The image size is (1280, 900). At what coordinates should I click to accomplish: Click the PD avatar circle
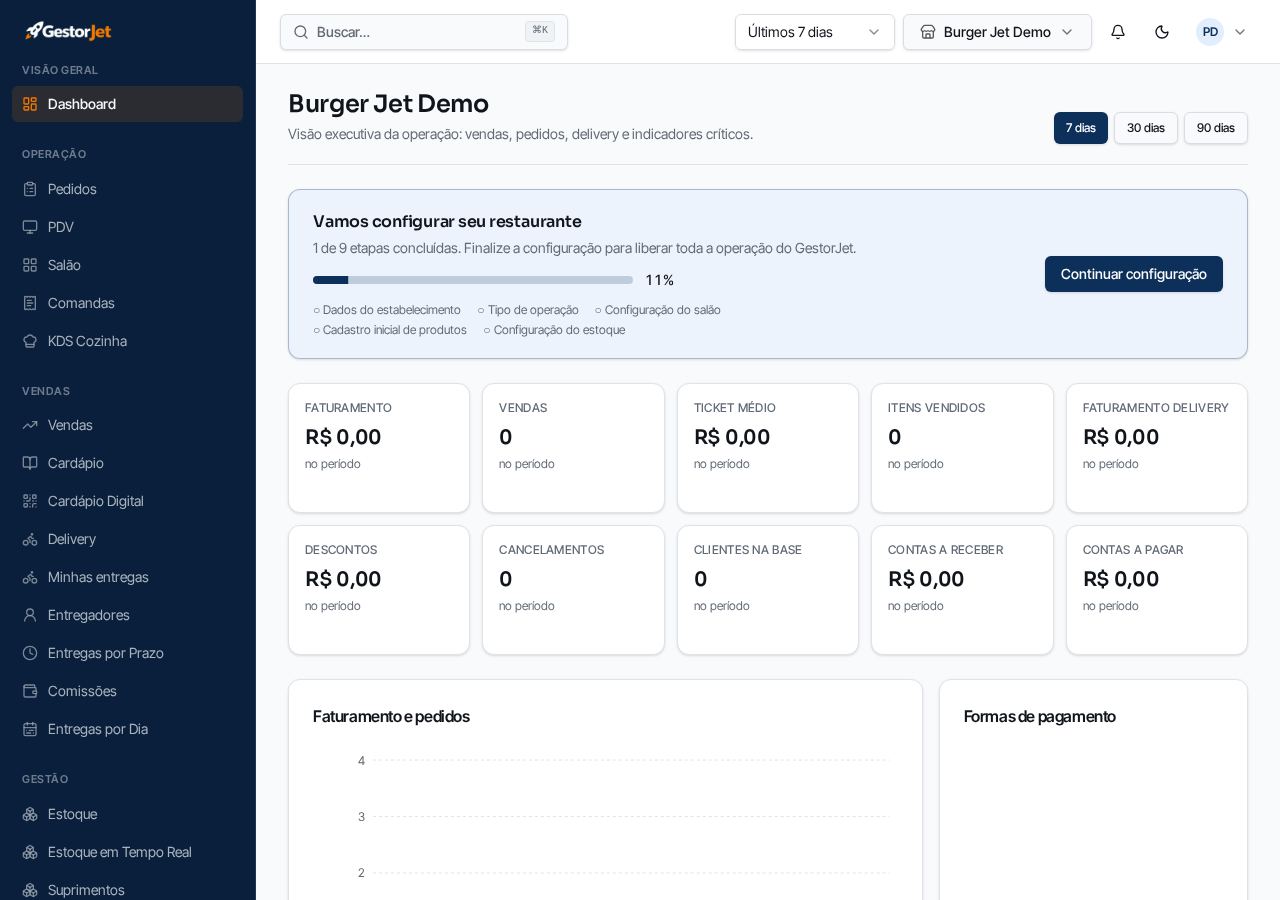1210,32
